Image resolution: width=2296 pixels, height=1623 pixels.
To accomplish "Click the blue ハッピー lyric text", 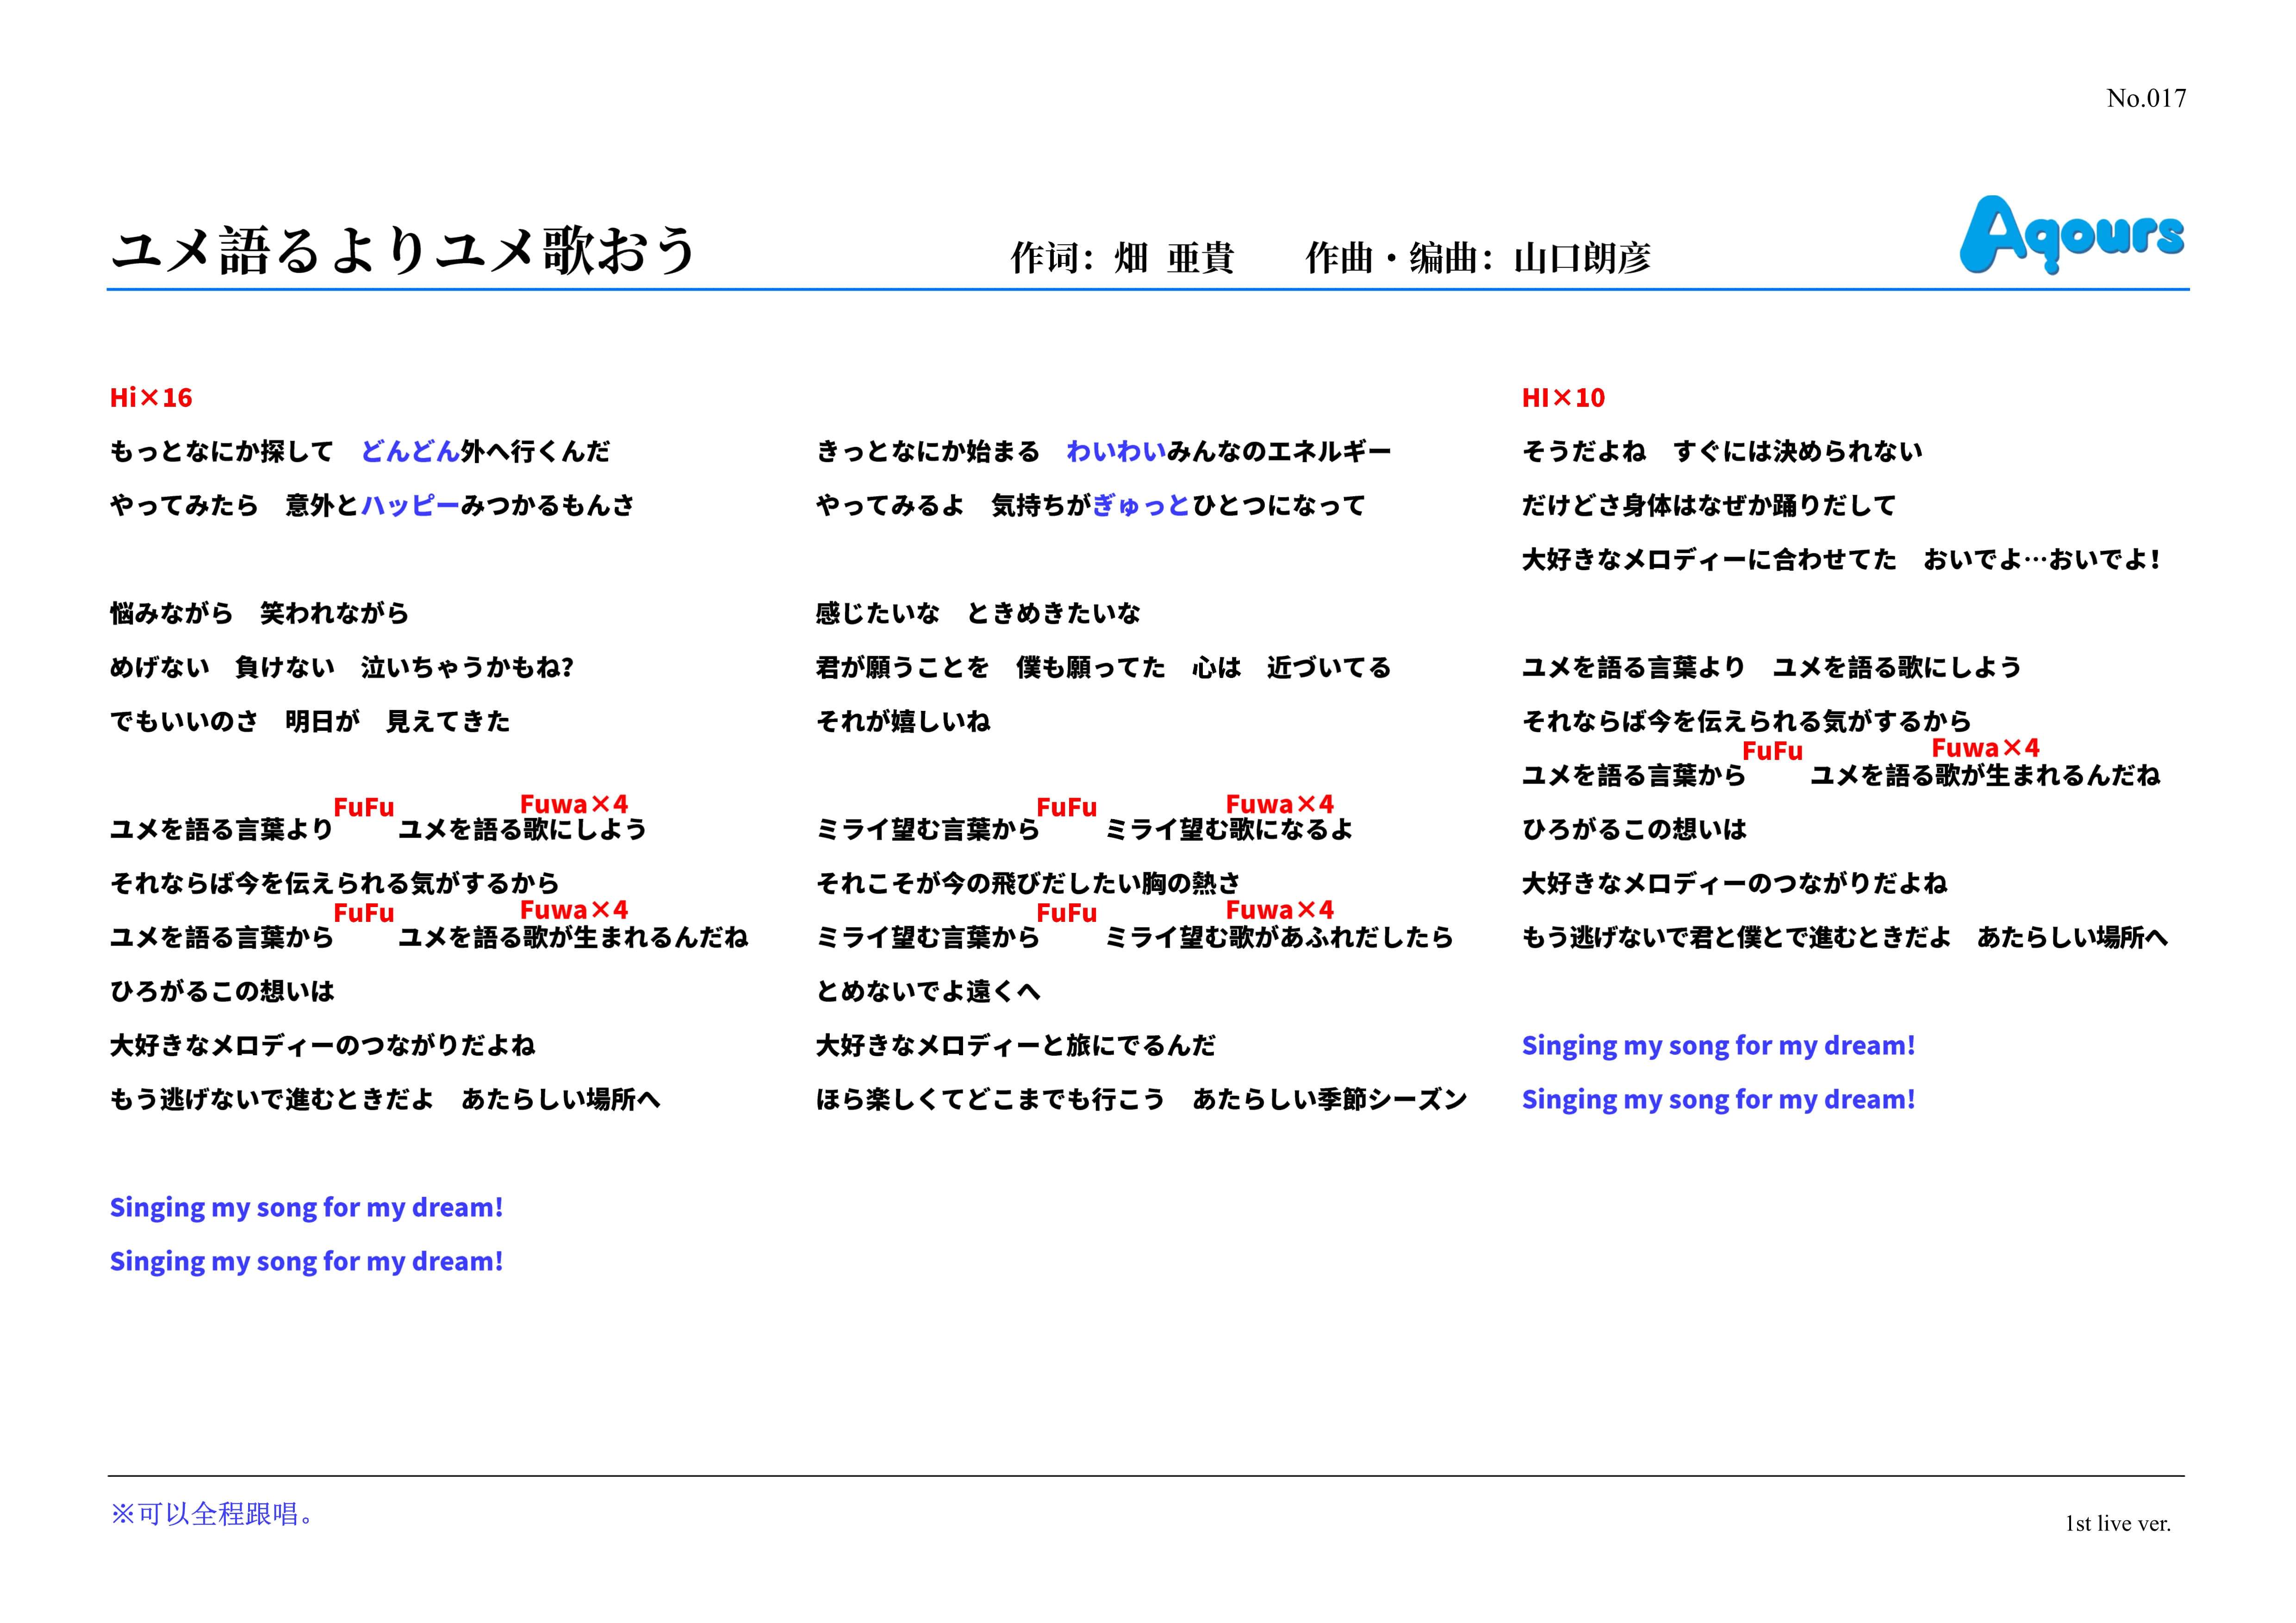I will [x=410, y=506].
